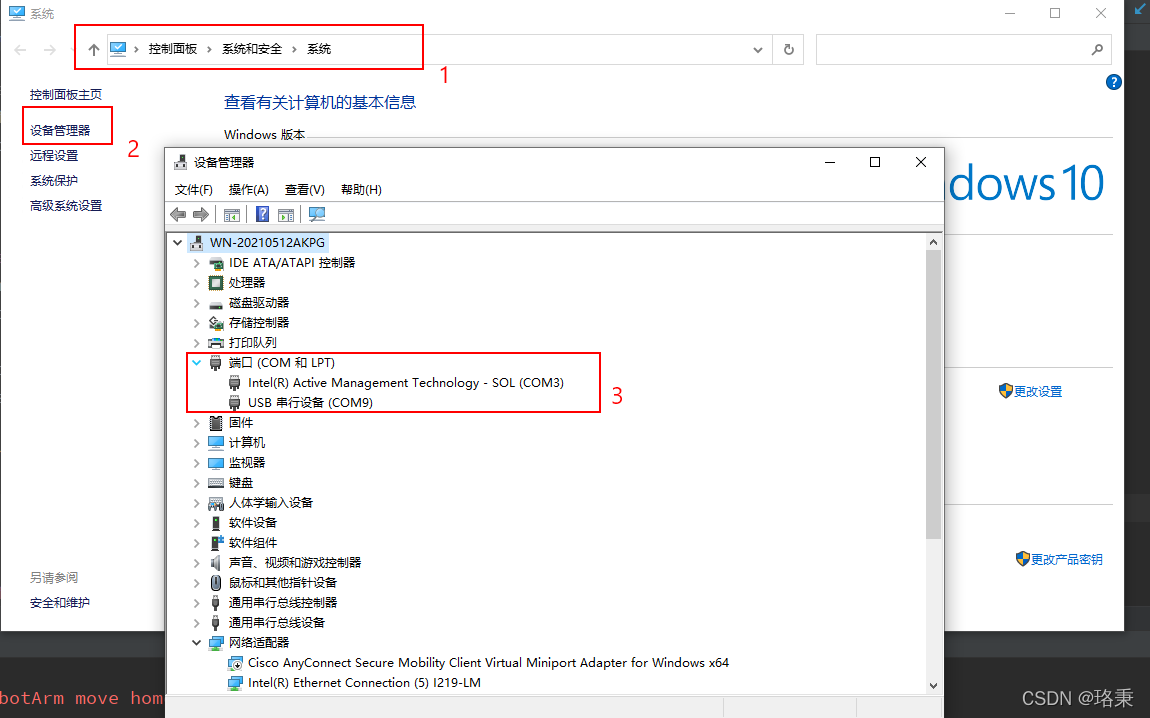Click Device Manager scrollbar up arrow
This screenshot has height=718, width=1150.
pos(933,242)
